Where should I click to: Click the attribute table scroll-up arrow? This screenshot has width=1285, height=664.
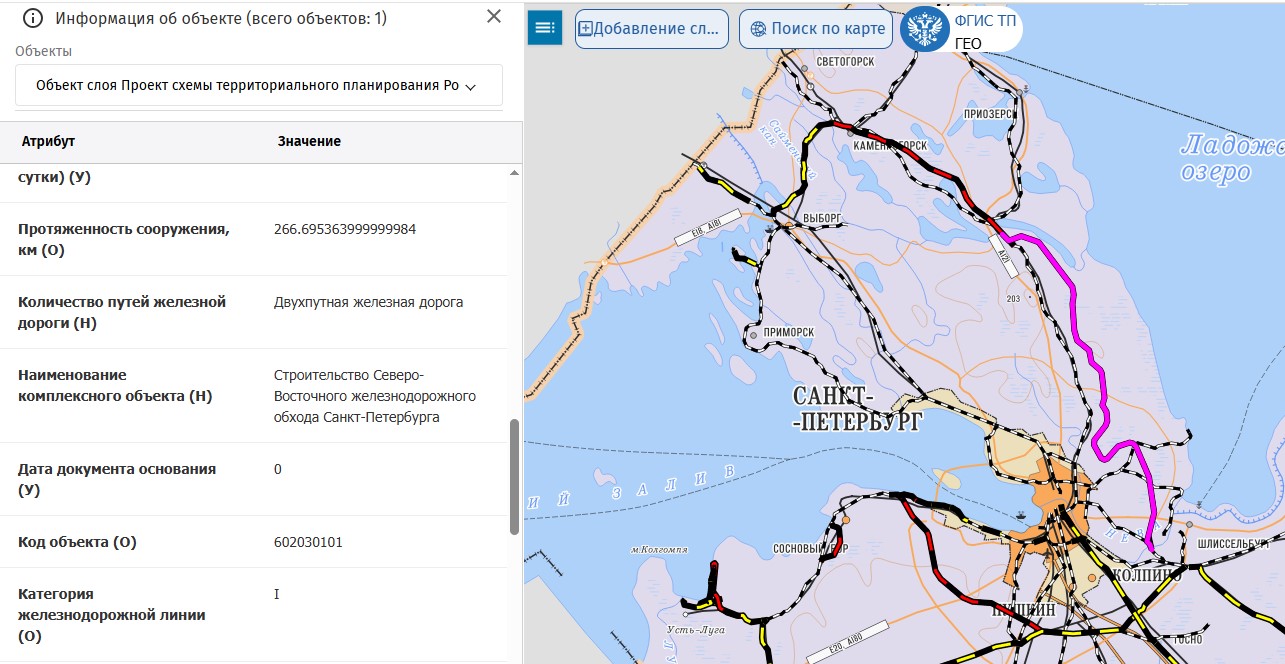tap(515, 174)
